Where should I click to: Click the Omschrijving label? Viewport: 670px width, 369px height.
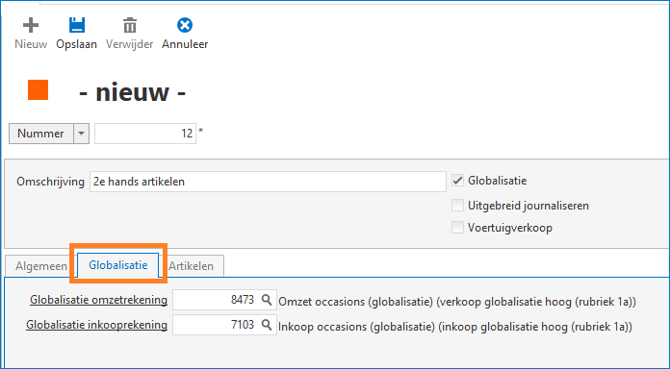pyautogui.click(x=50, y=182)
